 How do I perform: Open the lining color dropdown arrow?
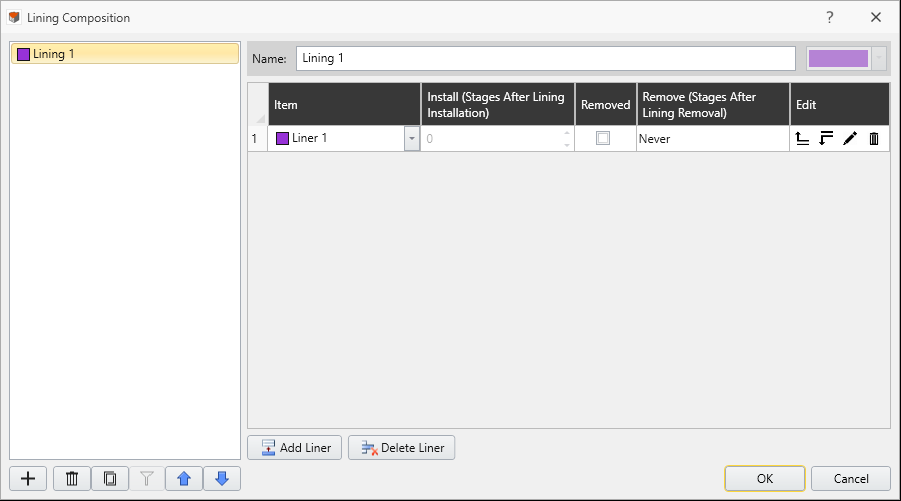click(x=879, y=58)
